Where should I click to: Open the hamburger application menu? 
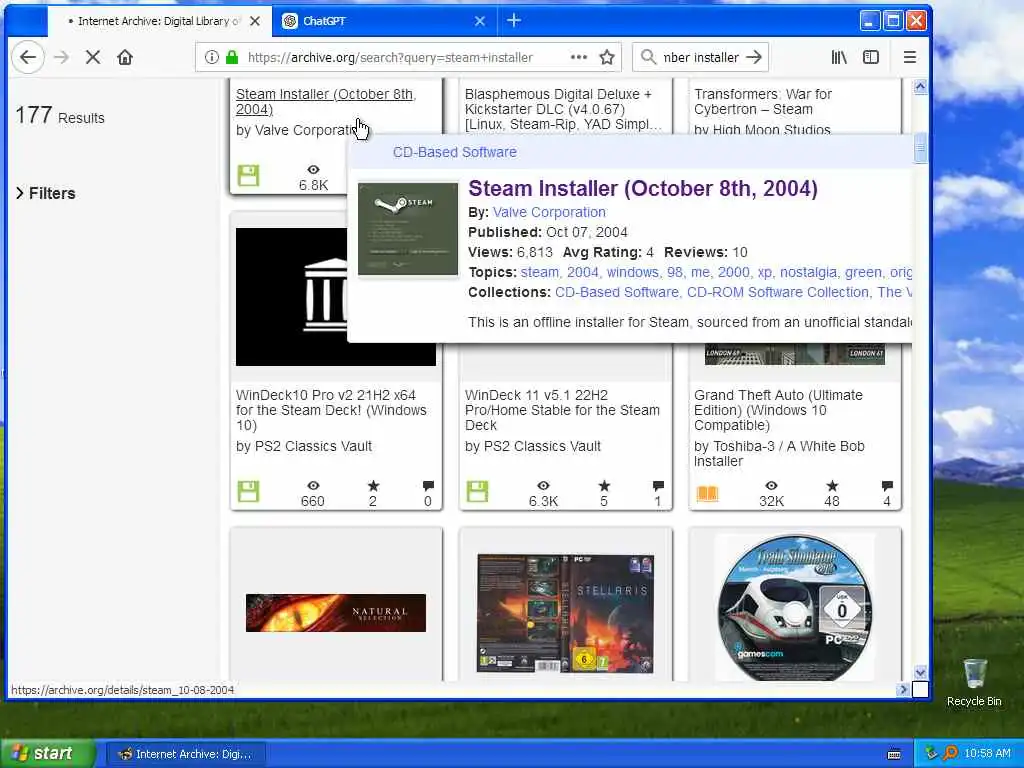pyautogui.click(x=910, y=57)
